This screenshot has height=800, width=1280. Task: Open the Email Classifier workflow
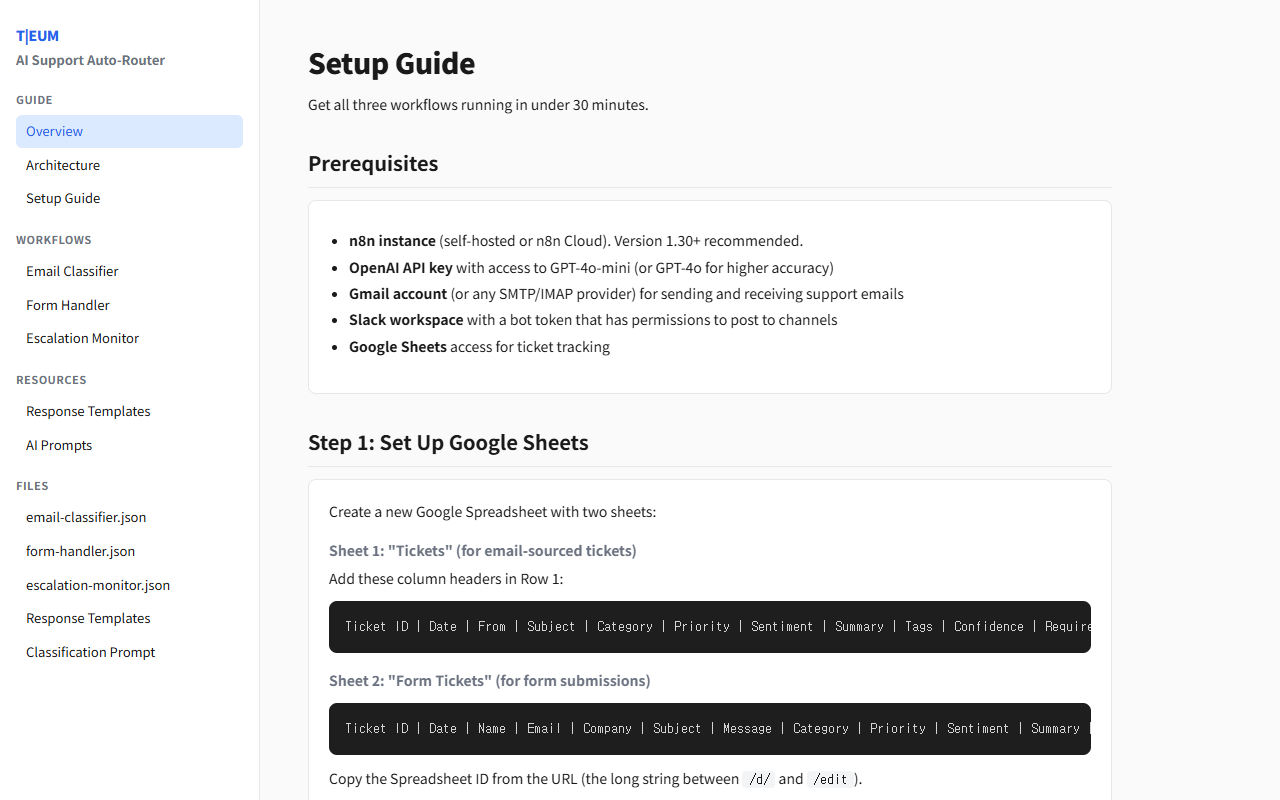pos(72,271)
